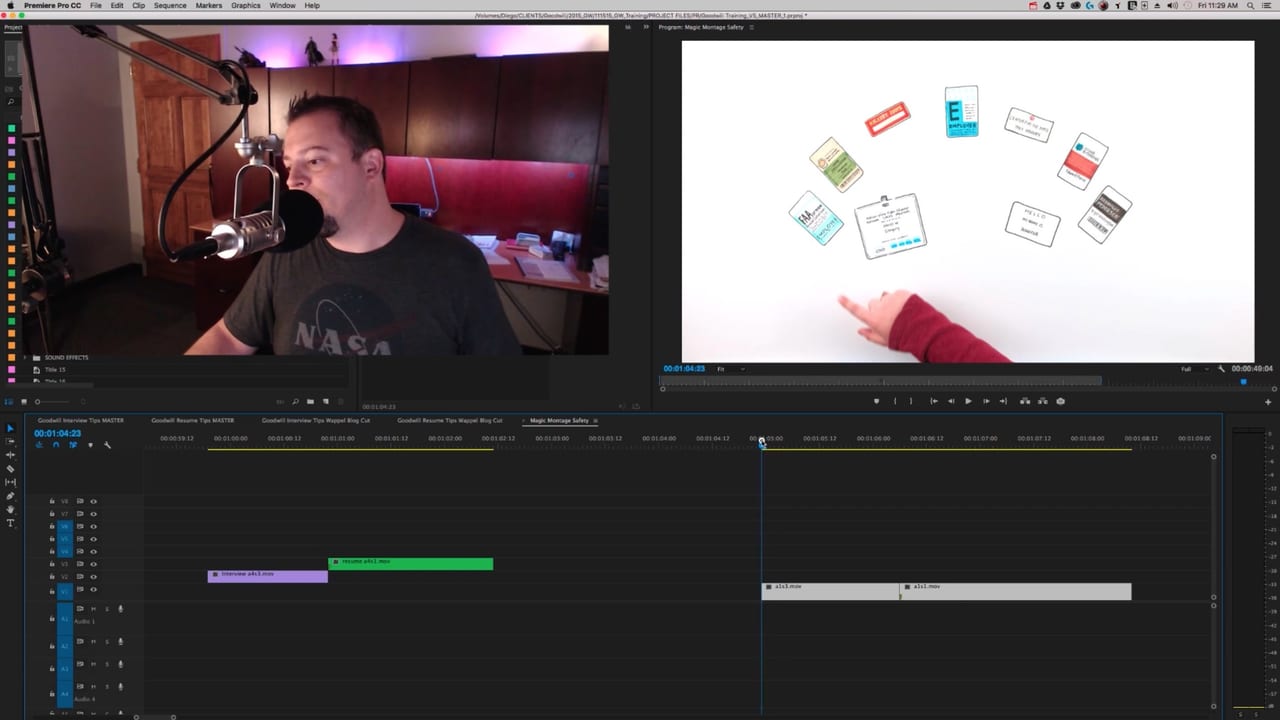The image size is (1280, 720).
Task: Add marker in Program monitor
Action: (876, 401)
